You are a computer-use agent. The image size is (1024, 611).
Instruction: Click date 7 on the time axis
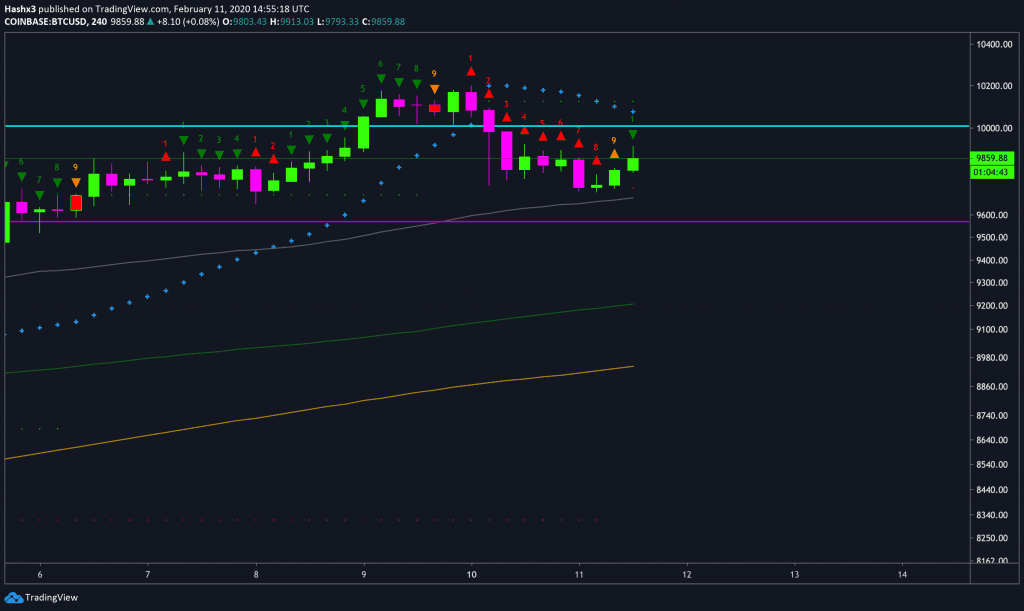click(x=148, y=574)
